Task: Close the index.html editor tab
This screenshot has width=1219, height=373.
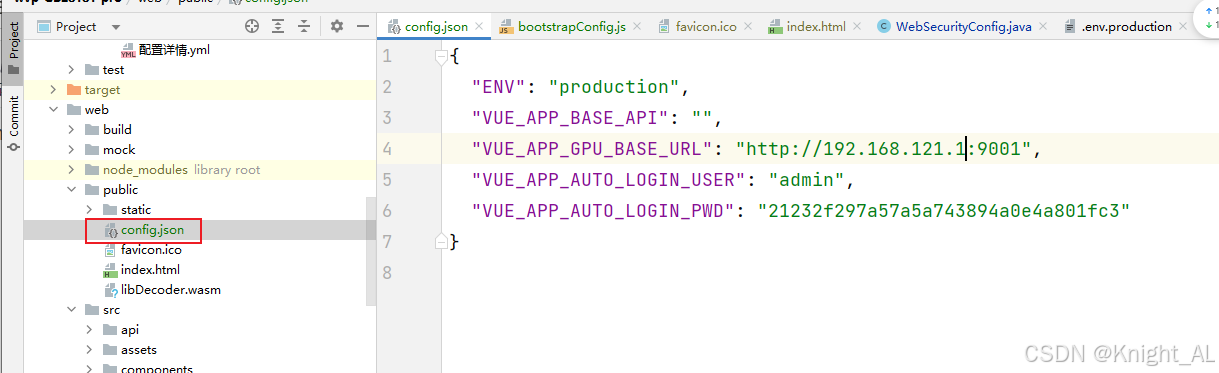Action: [856, 27]
